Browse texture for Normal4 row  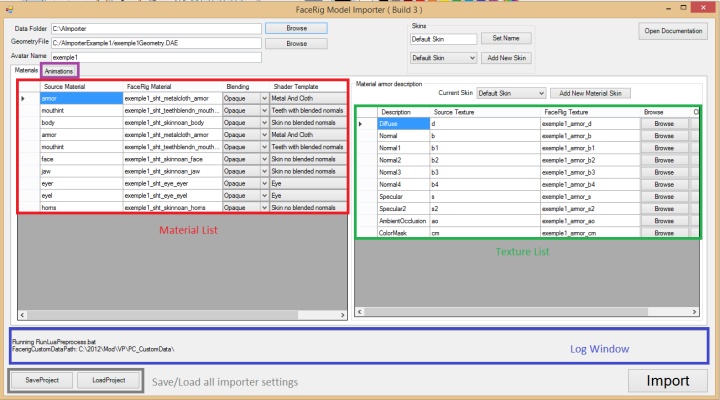click(x=664, y=184)
